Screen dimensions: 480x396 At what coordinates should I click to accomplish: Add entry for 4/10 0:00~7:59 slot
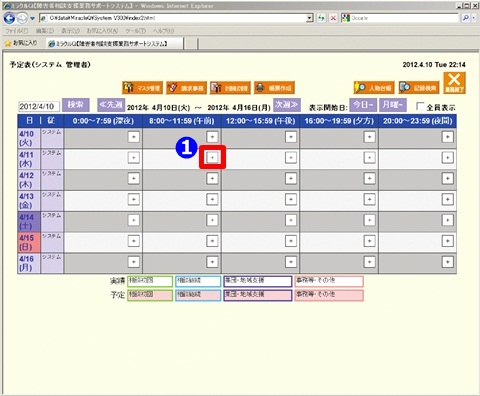(134, 137)
